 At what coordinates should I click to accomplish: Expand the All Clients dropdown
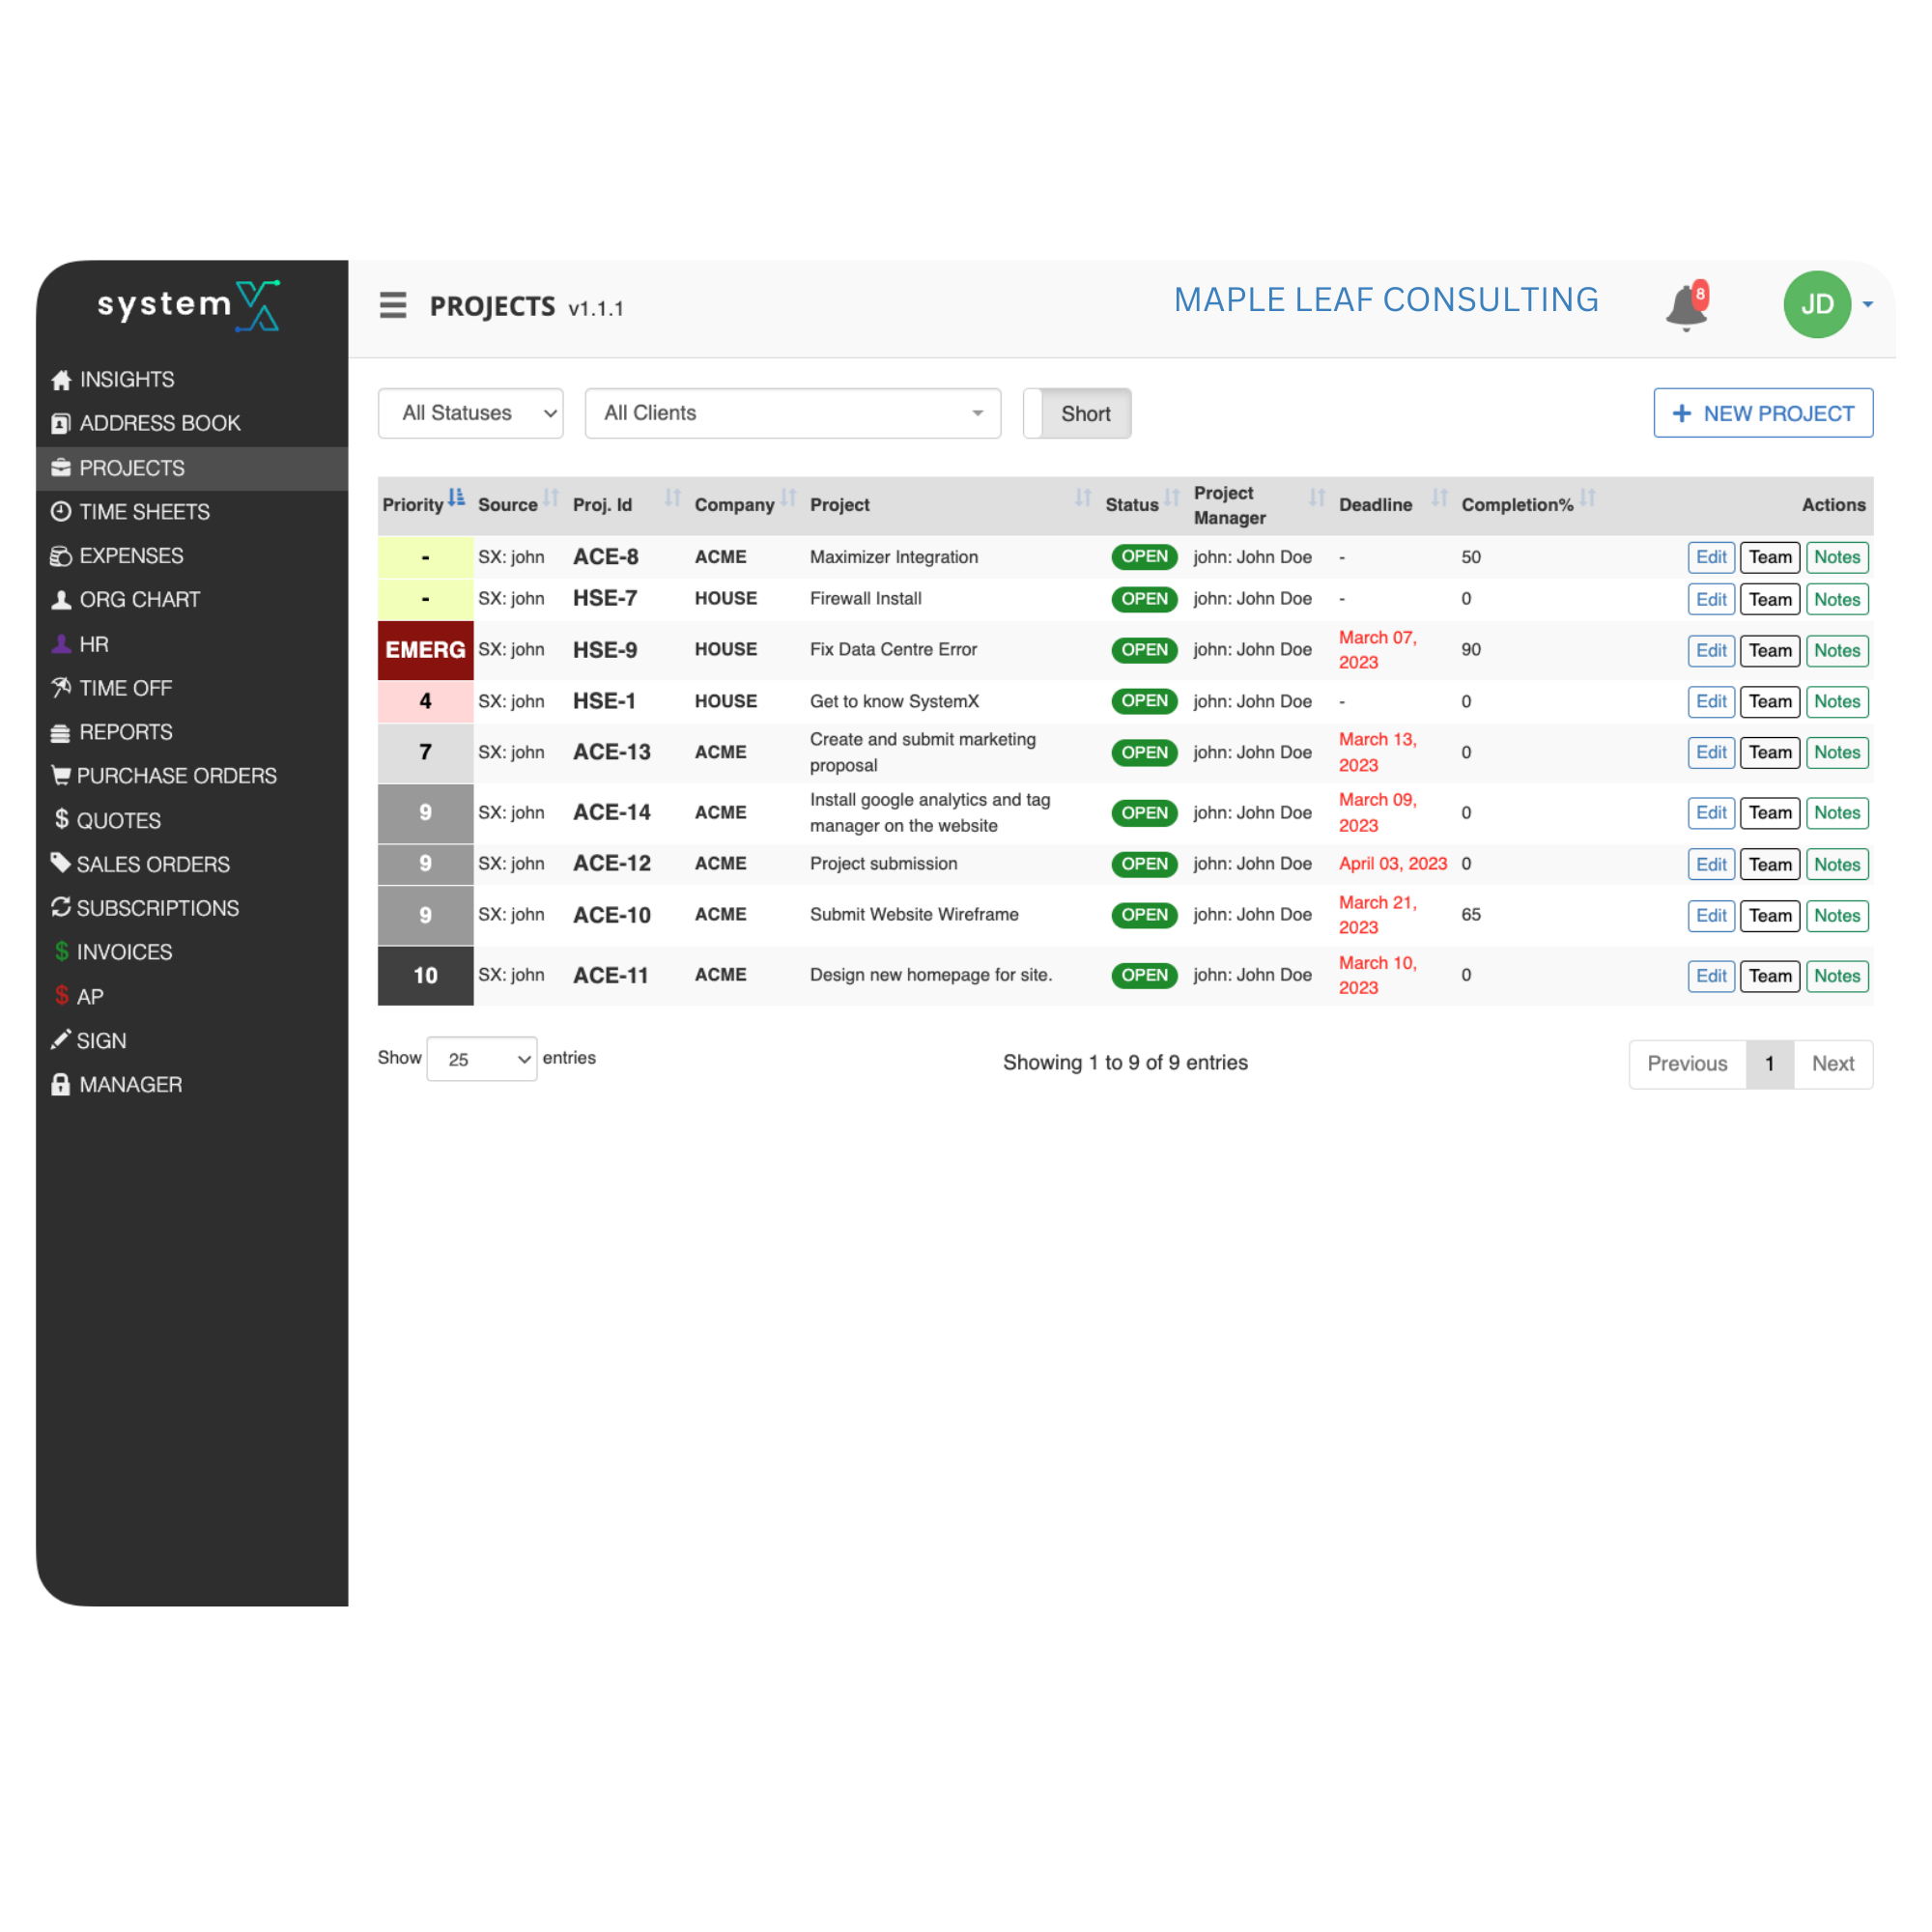pyautogui.click(x=792, y=414)
